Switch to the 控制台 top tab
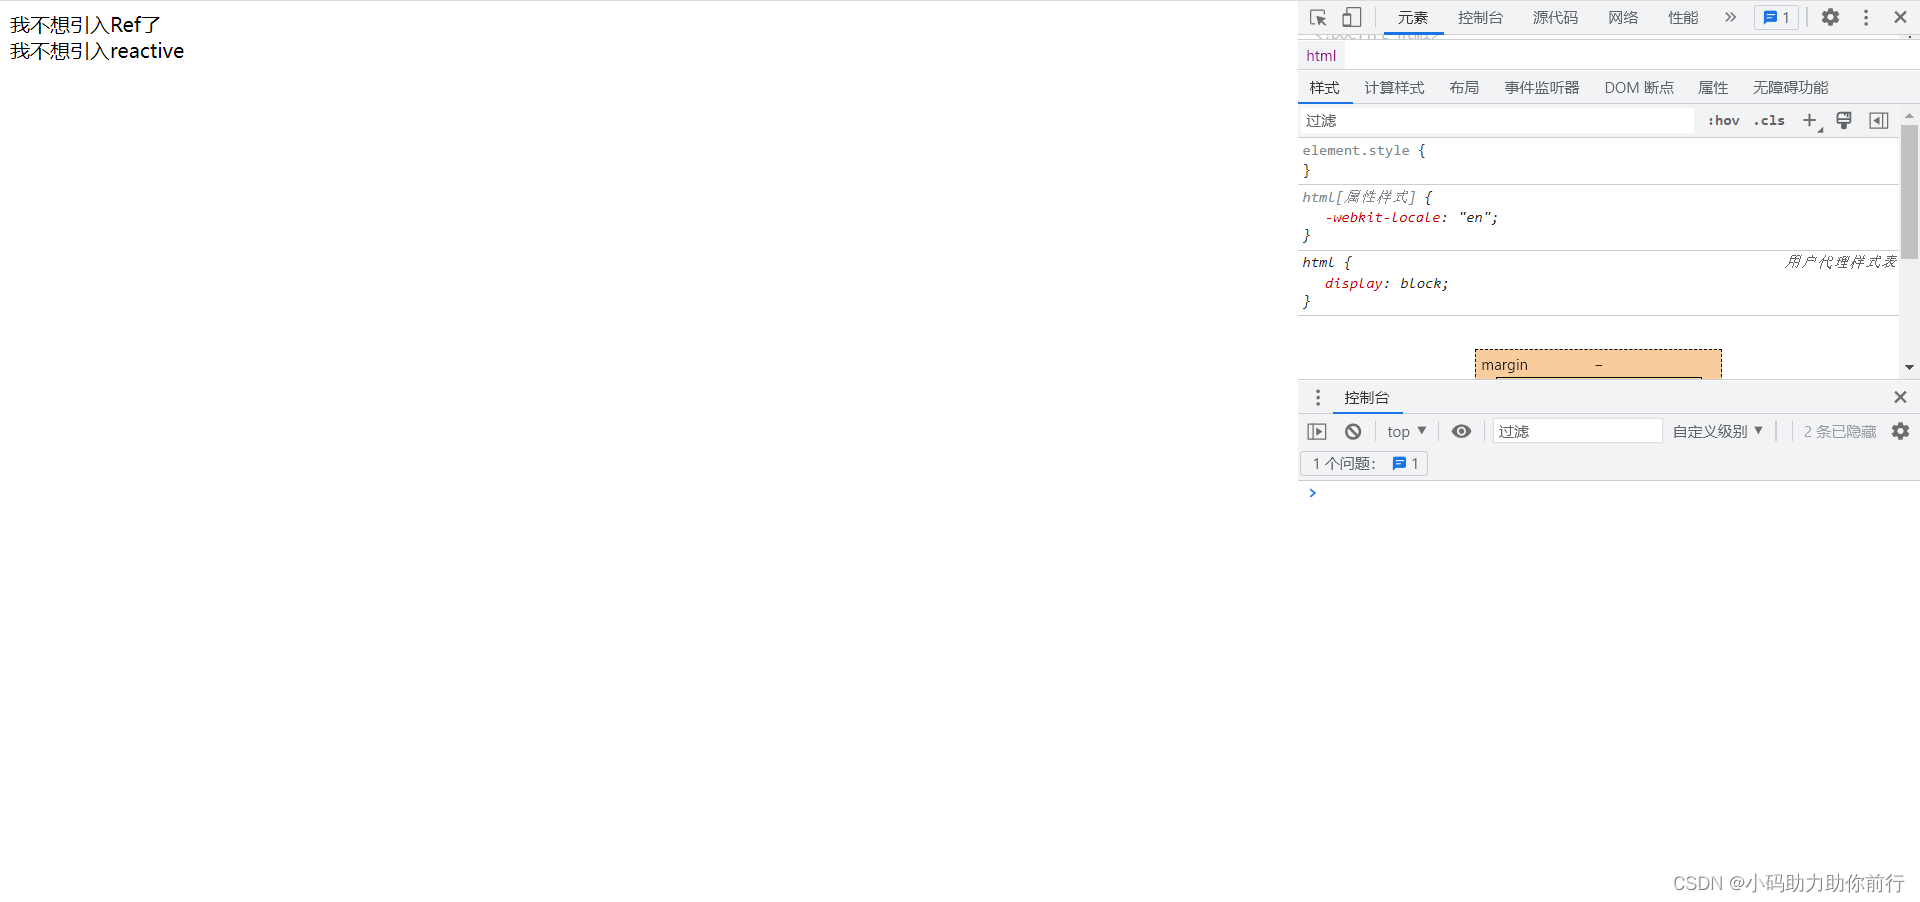1920x902 pixels. (1480, 18)
